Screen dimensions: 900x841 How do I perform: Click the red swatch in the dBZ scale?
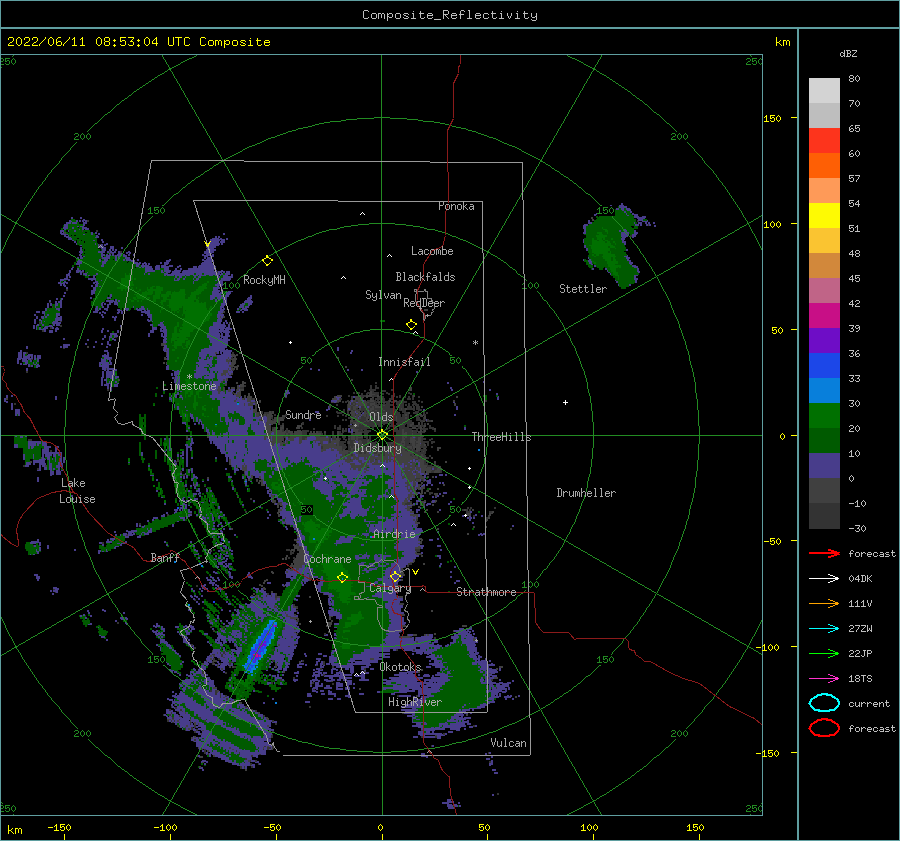coord(824,140)
